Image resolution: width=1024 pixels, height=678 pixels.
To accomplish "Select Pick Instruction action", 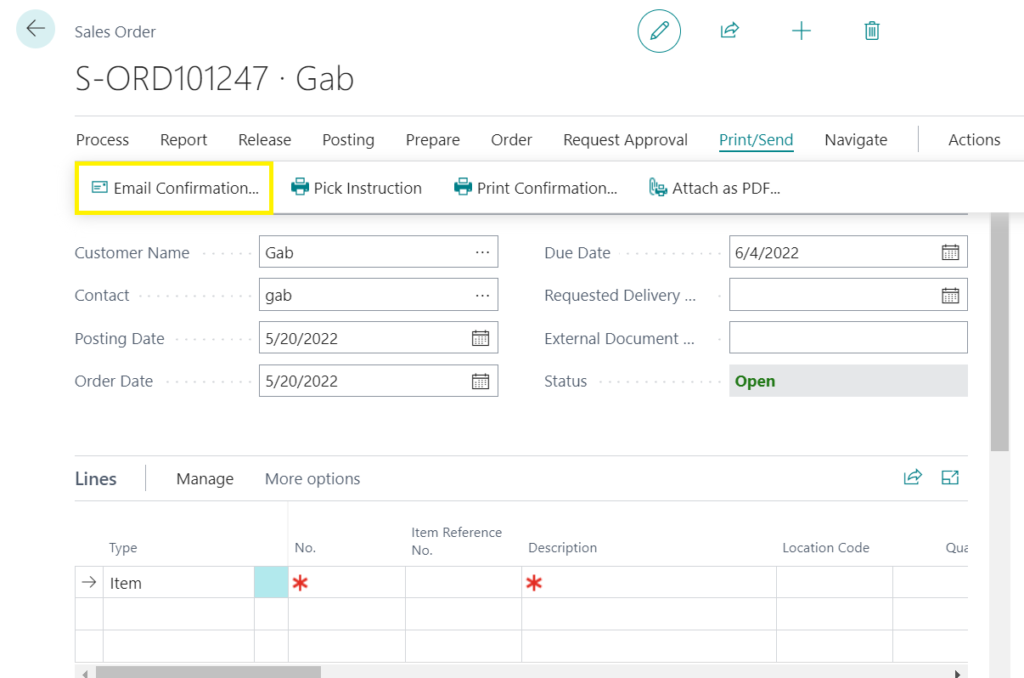I will pos(356,188).
